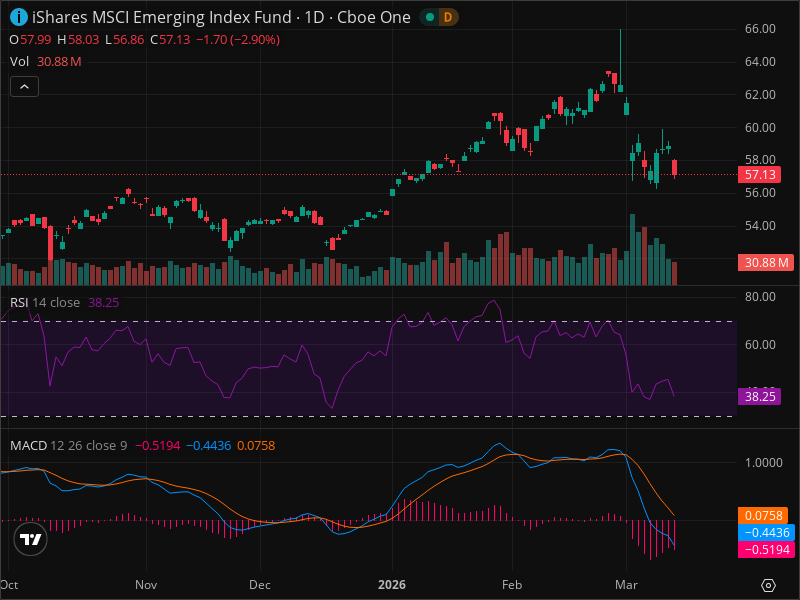Image resolution: width=800 pixels, height=600 pixels.
Task: Click the 62.00 price scale label
Action: coord(760,94)
